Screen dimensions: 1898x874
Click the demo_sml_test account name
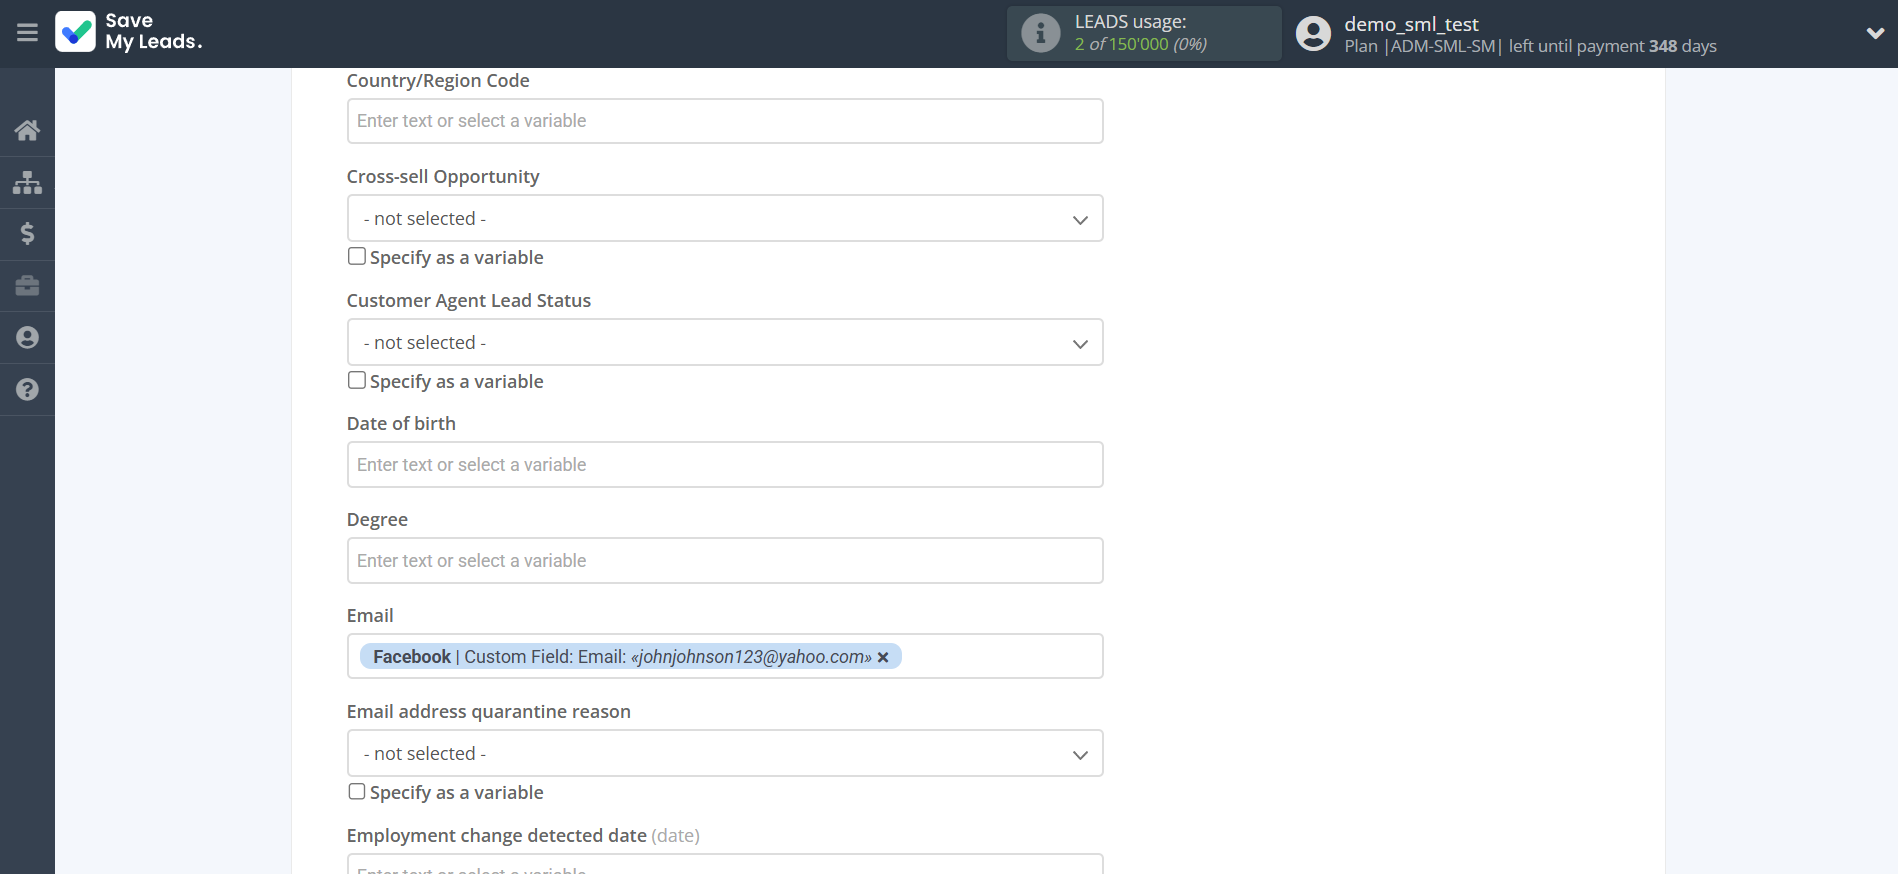pyautogui.click(x=1410, y=24)
